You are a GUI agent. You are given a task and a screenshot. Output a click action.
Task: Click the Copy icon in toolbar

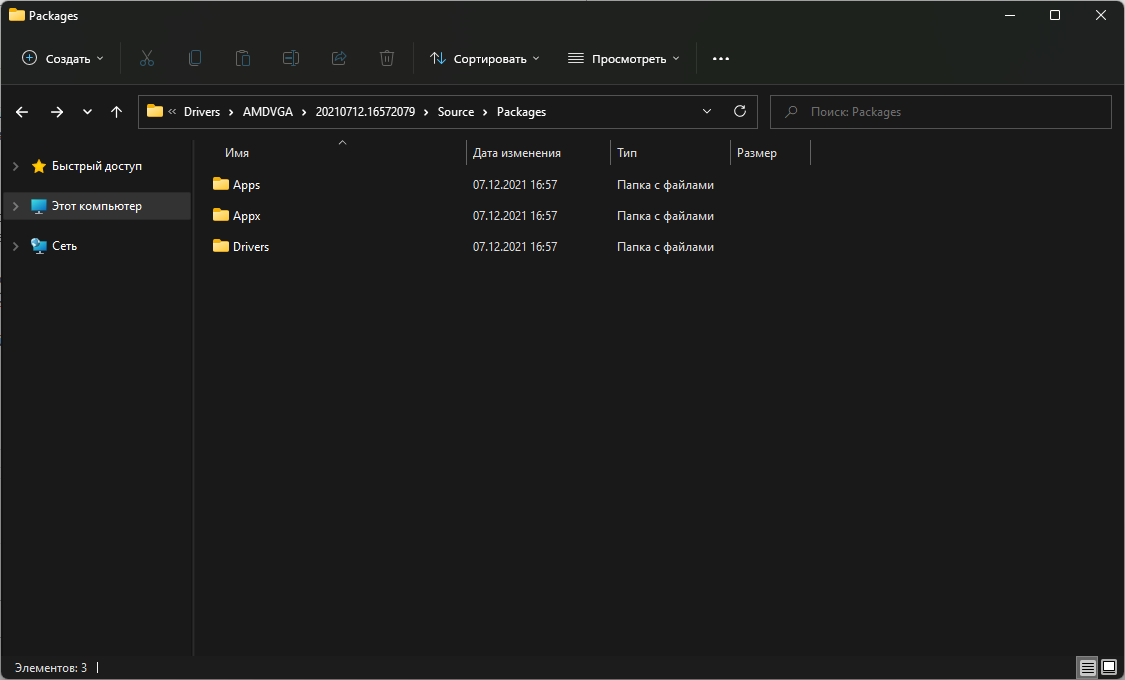pos(194,59)
